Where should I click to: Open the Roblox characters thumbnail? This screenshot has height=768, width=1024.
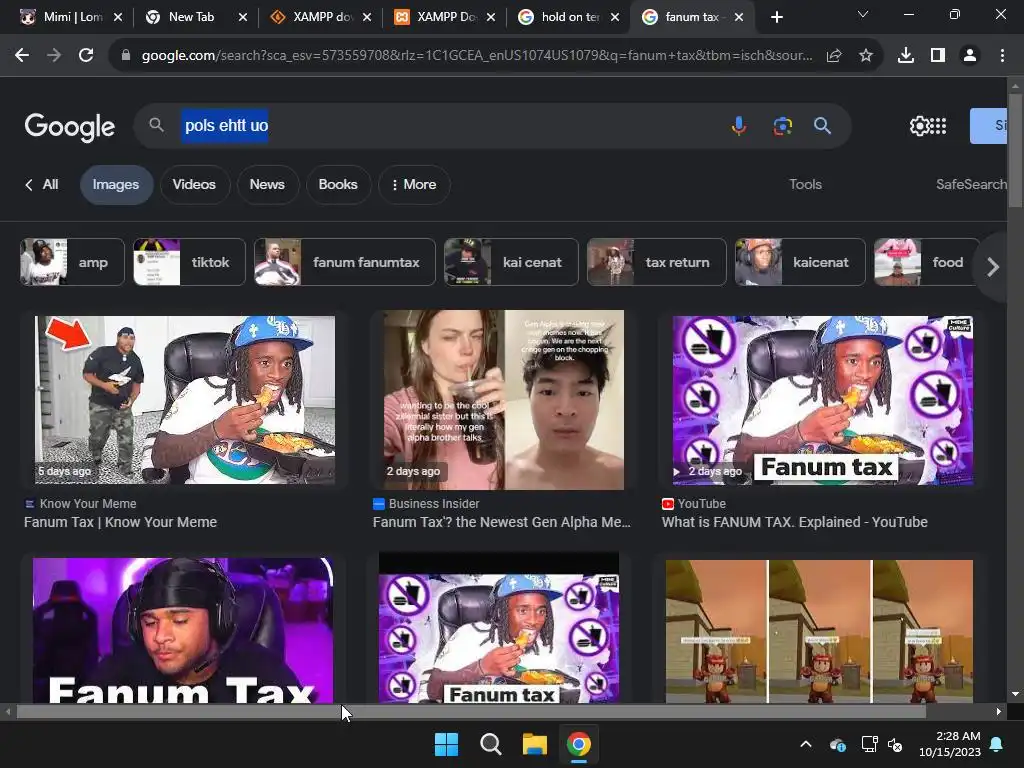(x=819, y=631)
